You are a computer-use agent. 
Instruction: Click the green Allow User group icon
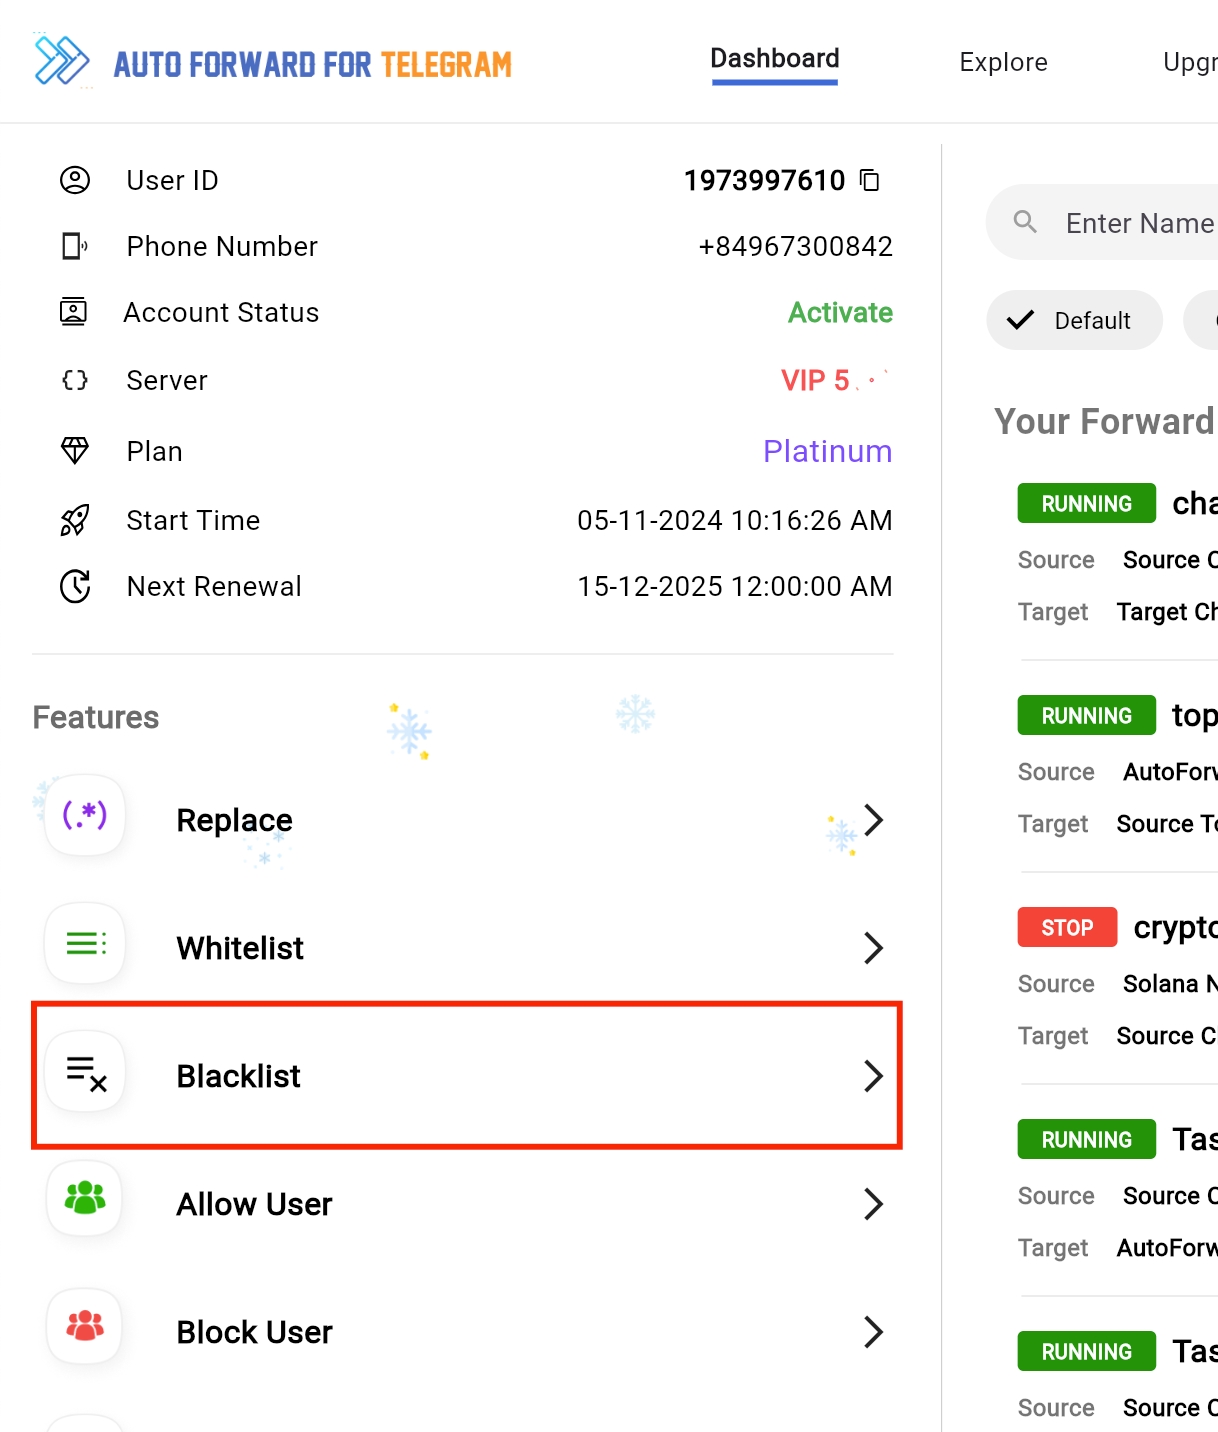tap(85, 1198)
